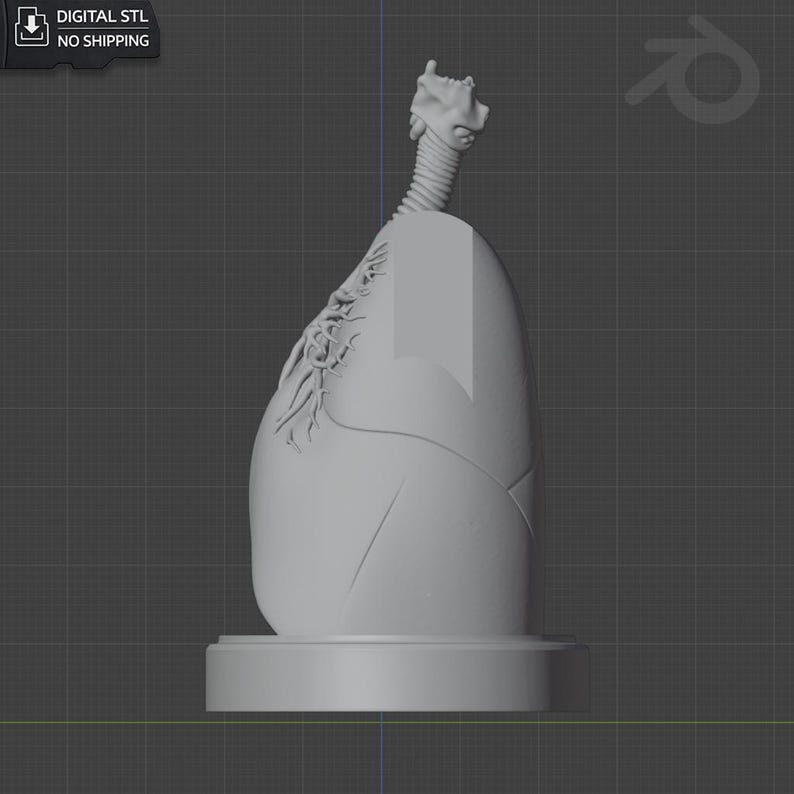Click the download icon in the badge
Viewport: 794px width, 794px height.
pyautogui.click(x=31, y=27)
